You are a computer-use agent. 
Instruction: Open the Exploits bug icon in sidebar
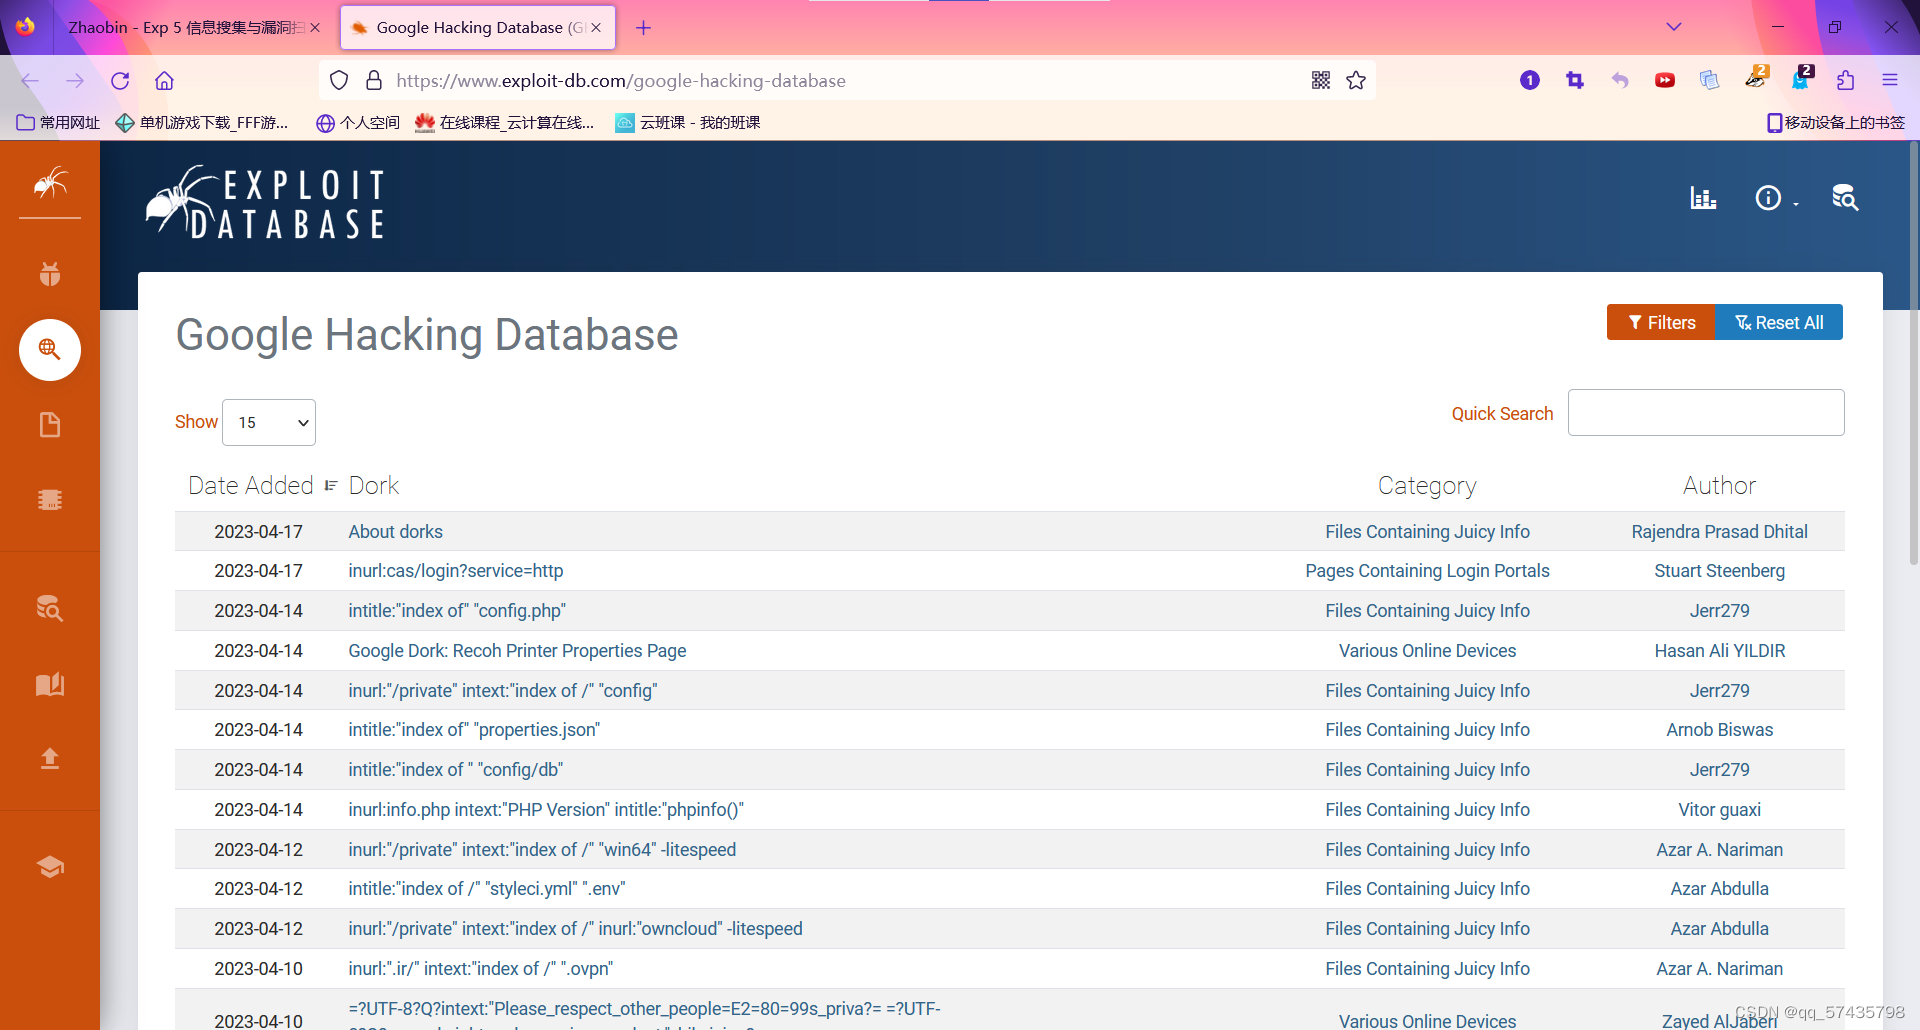click(x=50, y=273)
